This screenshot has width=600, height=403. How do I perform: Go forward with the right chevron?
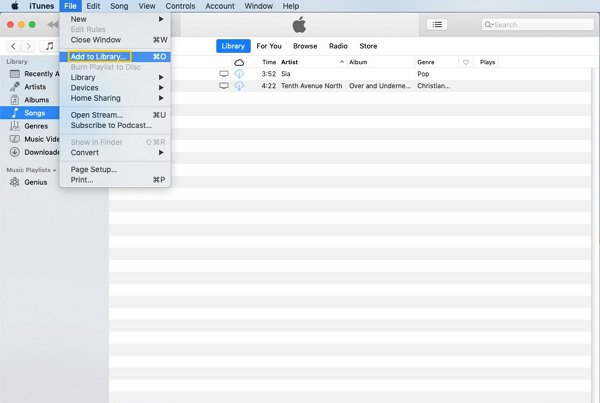28,46
